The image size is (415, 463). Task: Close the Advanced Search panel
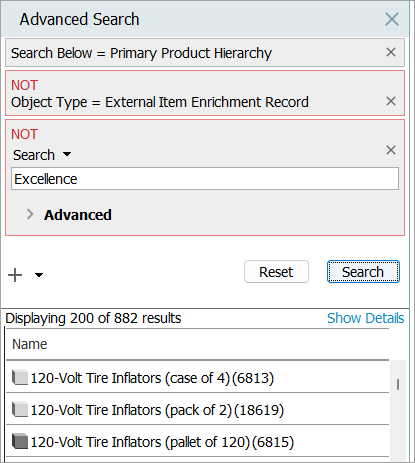point(392,19)
